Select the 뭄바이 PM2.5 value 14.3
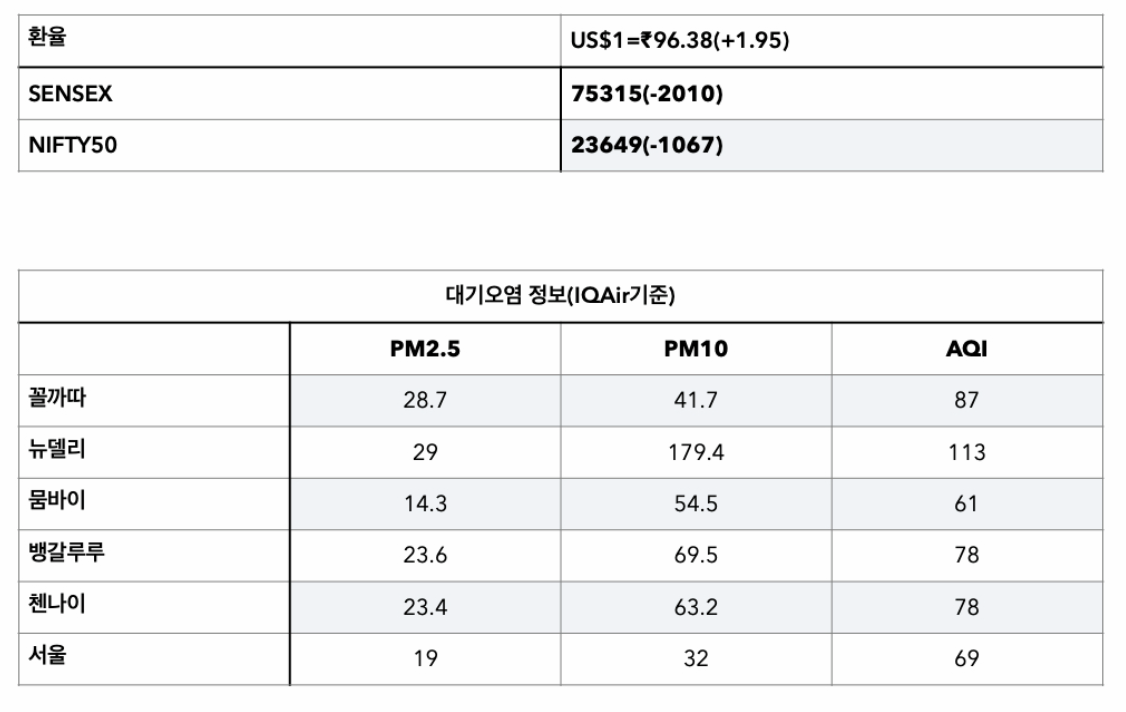Screen dimensions: 1126x712 click(425, 504)
